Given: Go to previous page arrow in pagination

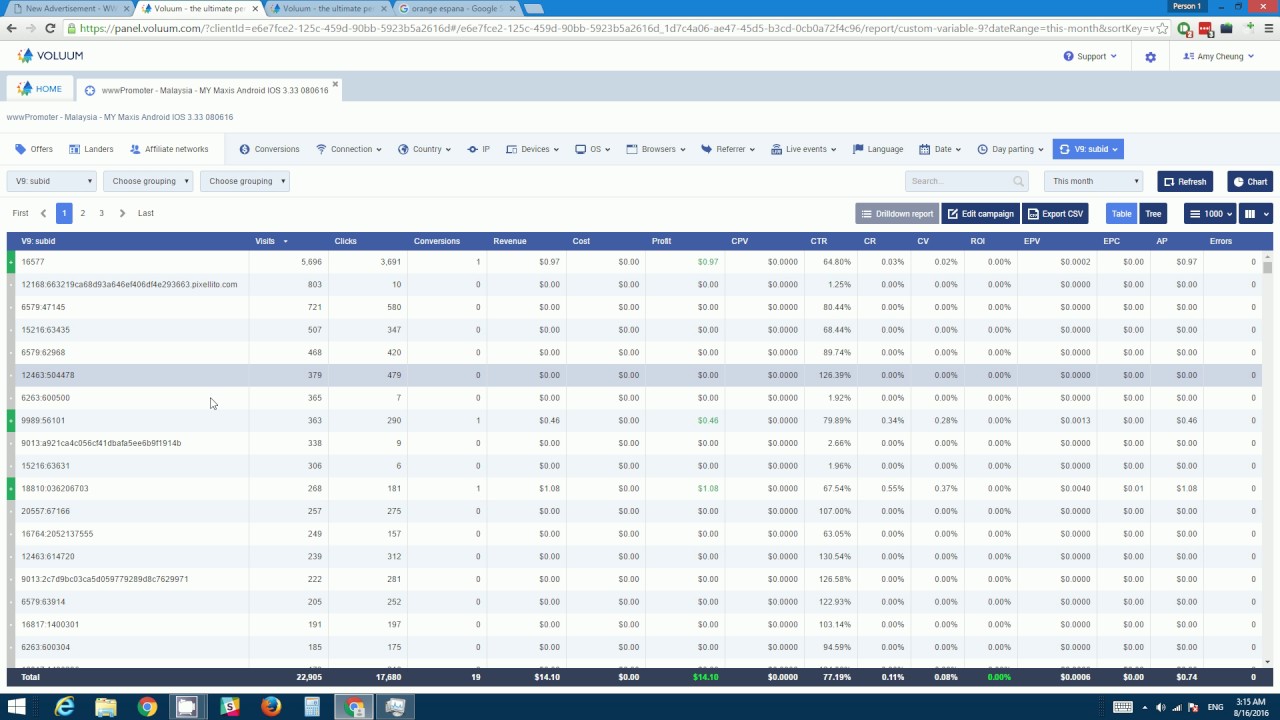Looking at the screenshot, I should [43, 213].
